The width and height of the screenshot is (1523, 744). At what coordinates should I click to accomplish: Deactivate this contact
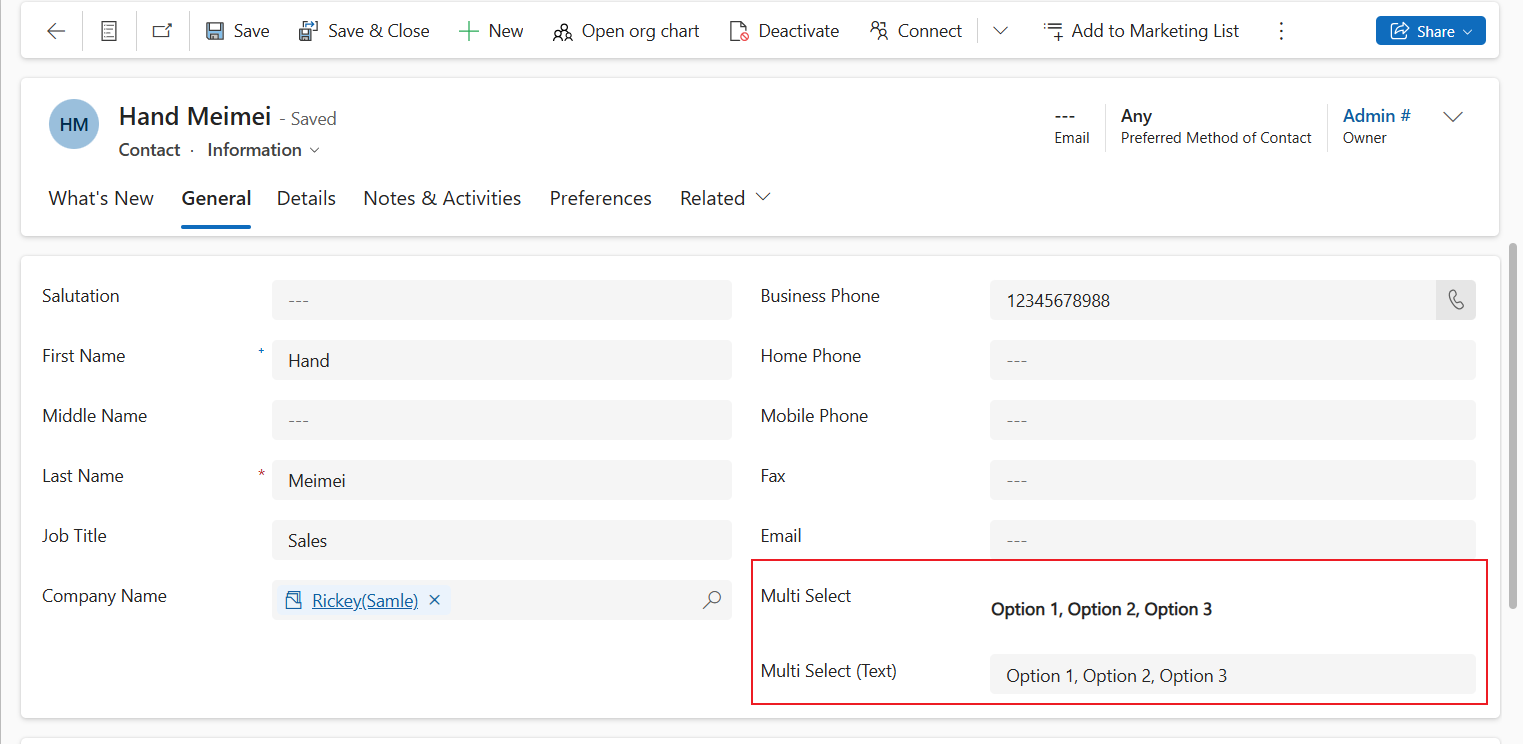coord(783,31)
